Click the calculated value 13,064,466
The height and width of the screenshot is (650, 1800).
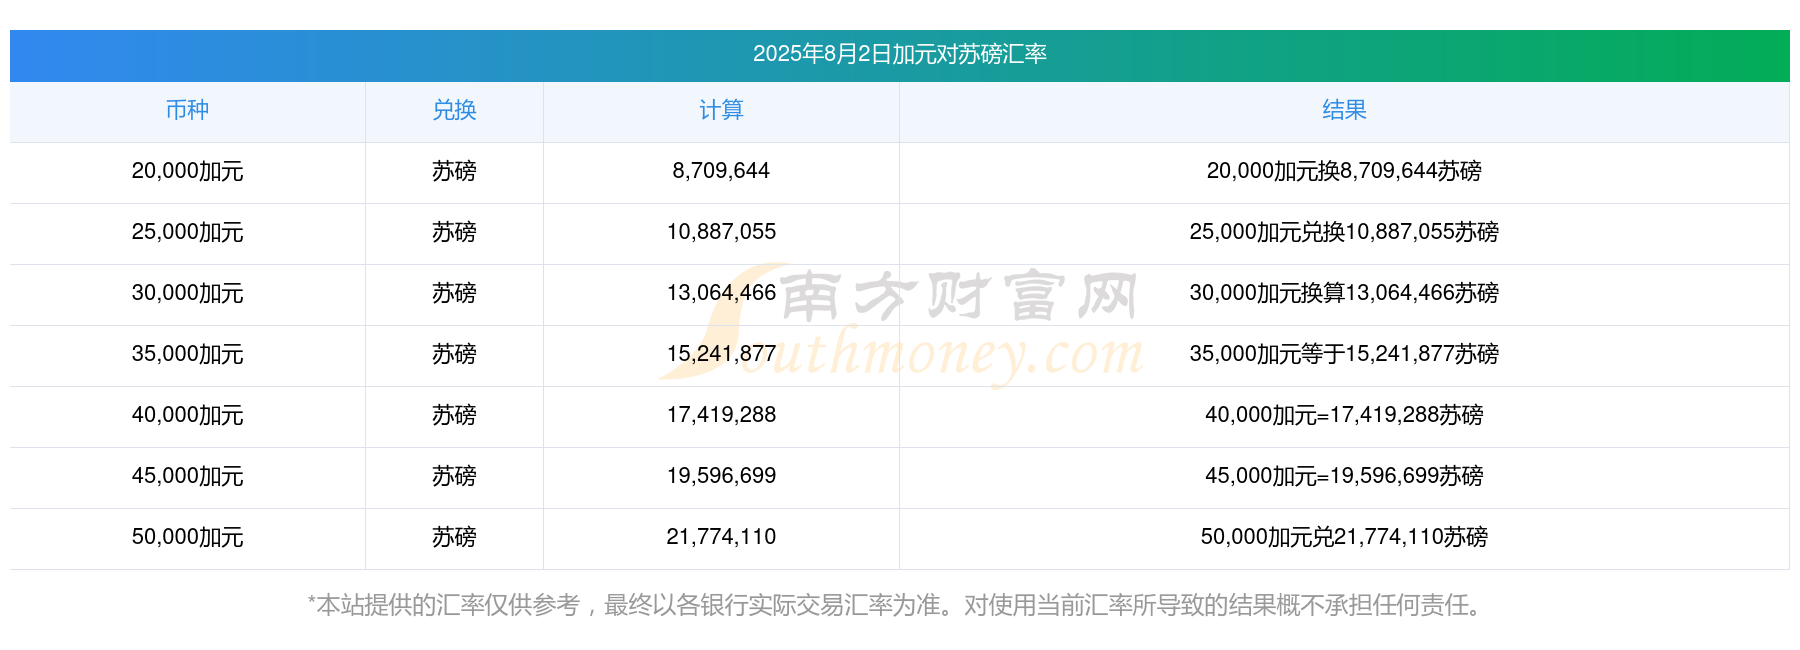(721, 293)
